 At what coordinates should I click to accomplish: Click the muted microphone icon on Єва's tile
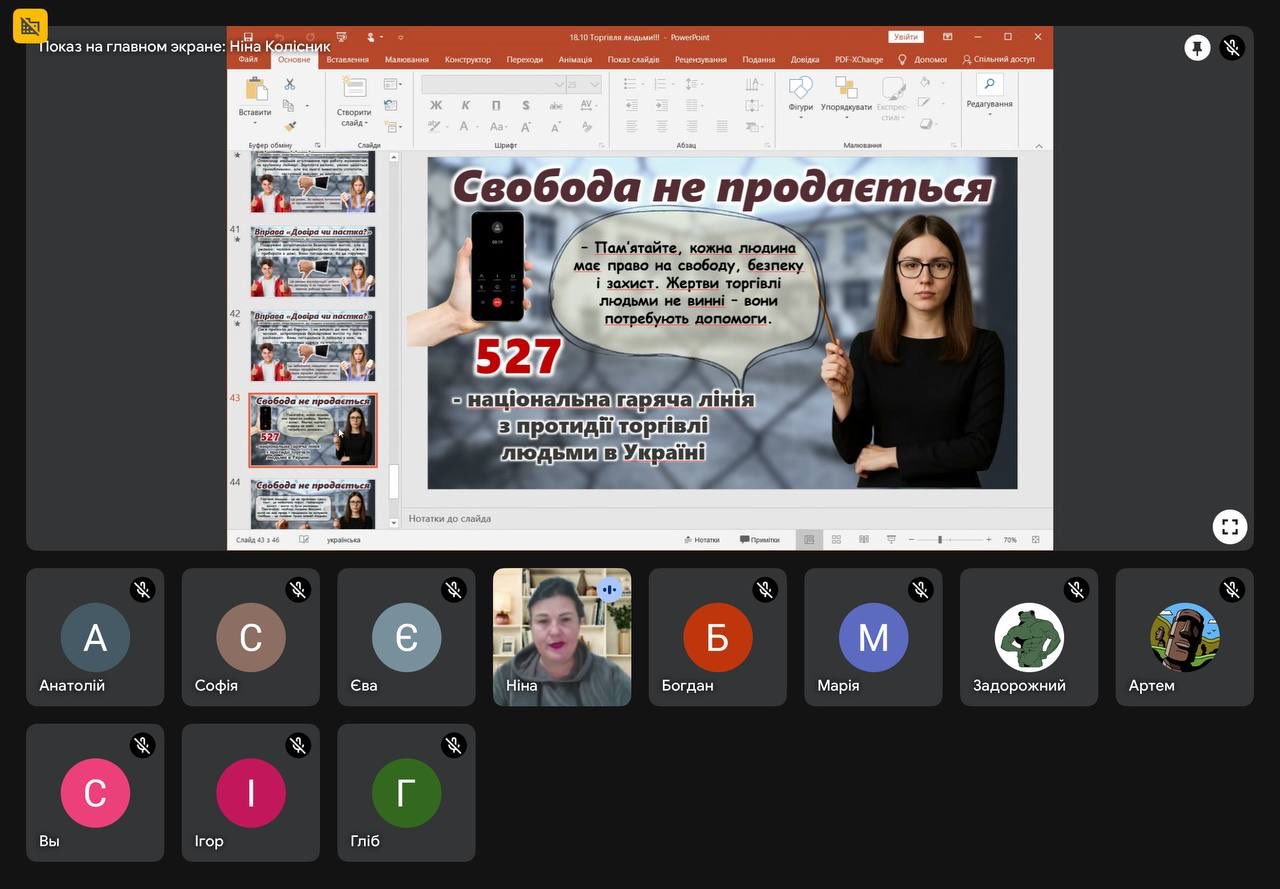point(454,589)
